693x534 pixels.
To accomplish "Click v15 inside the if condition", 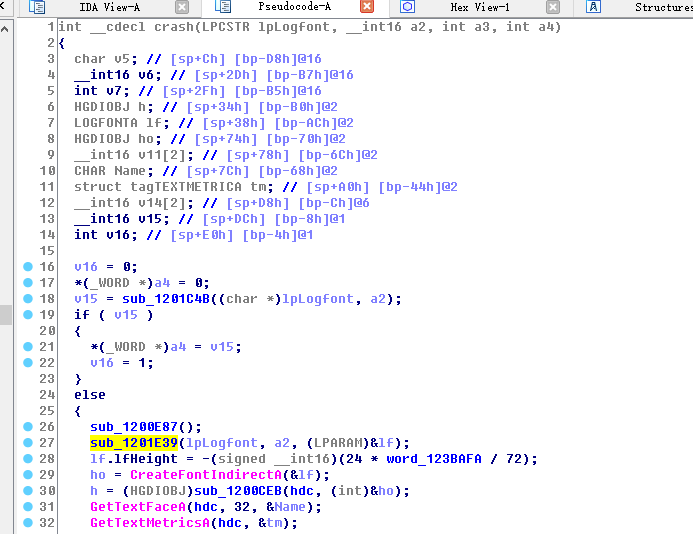I will [126, 315].
